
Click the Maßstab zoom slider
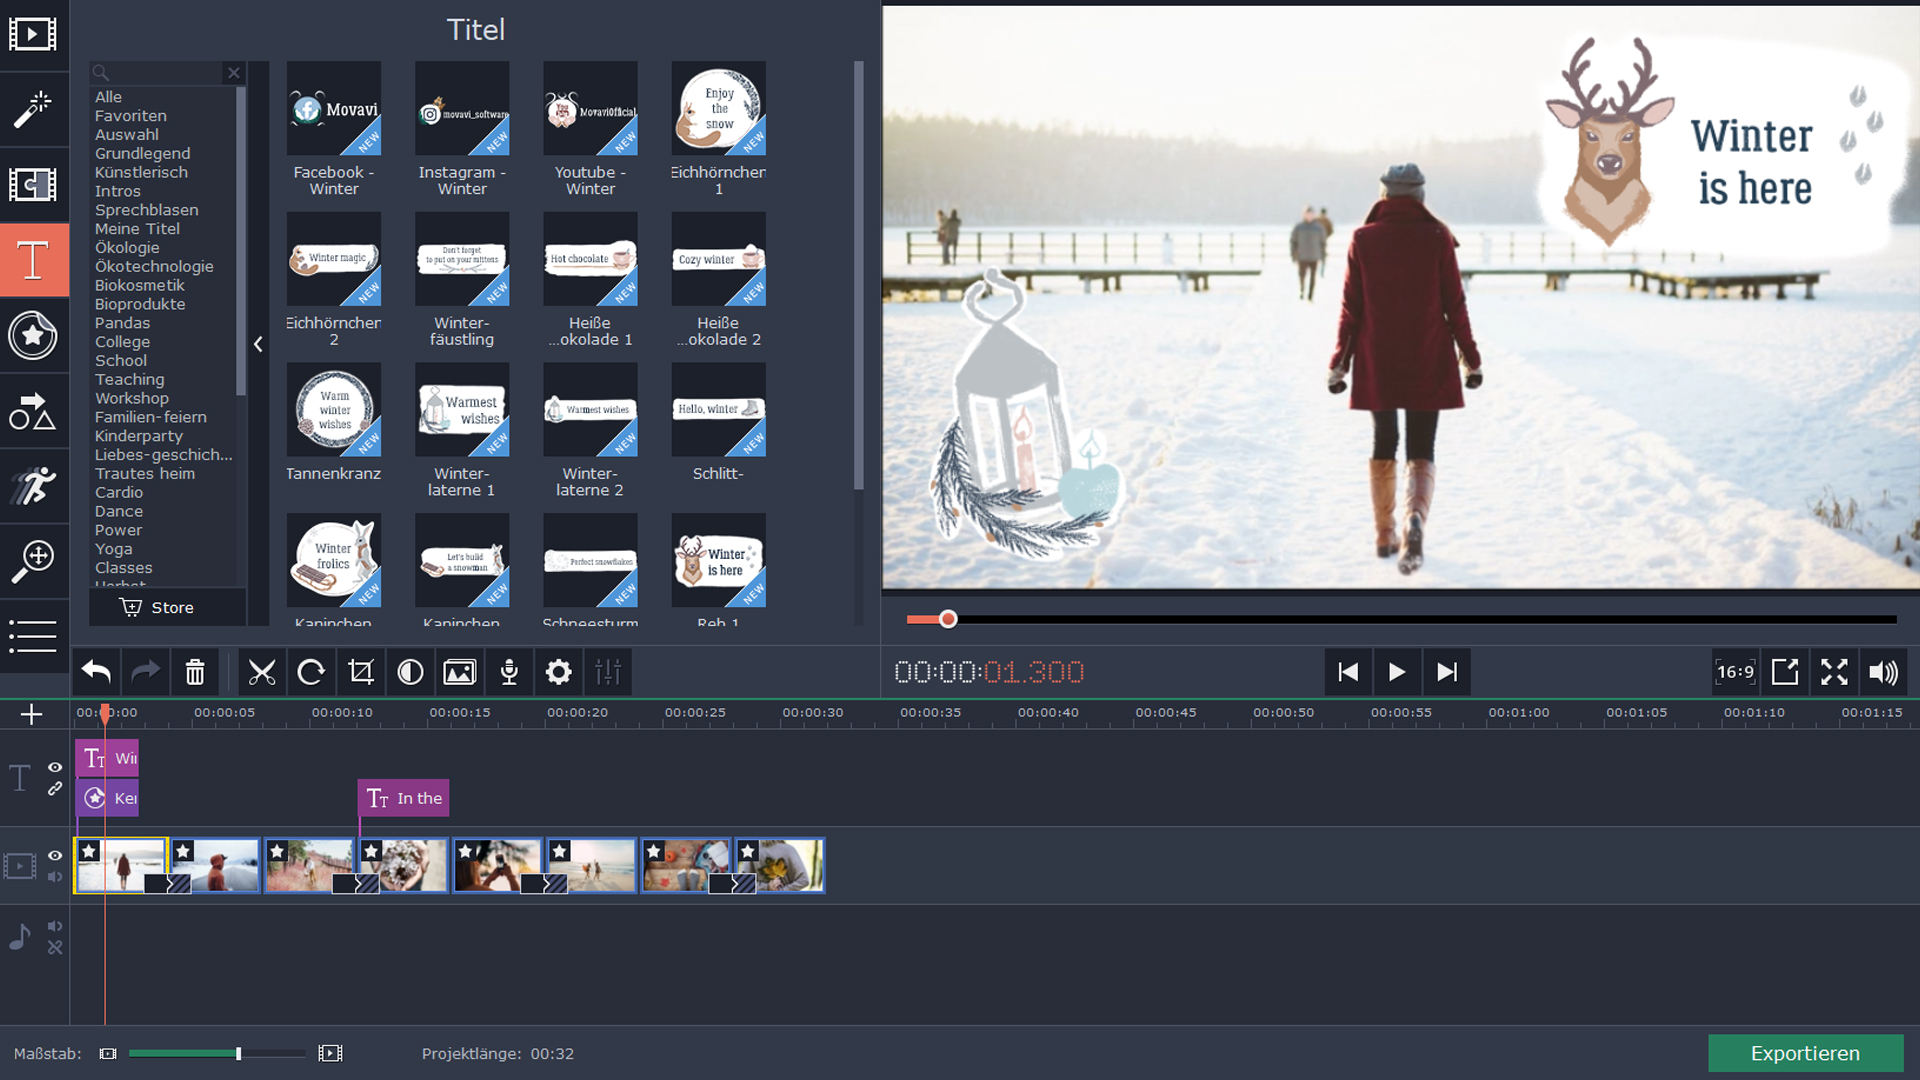tap(238, 1053)
